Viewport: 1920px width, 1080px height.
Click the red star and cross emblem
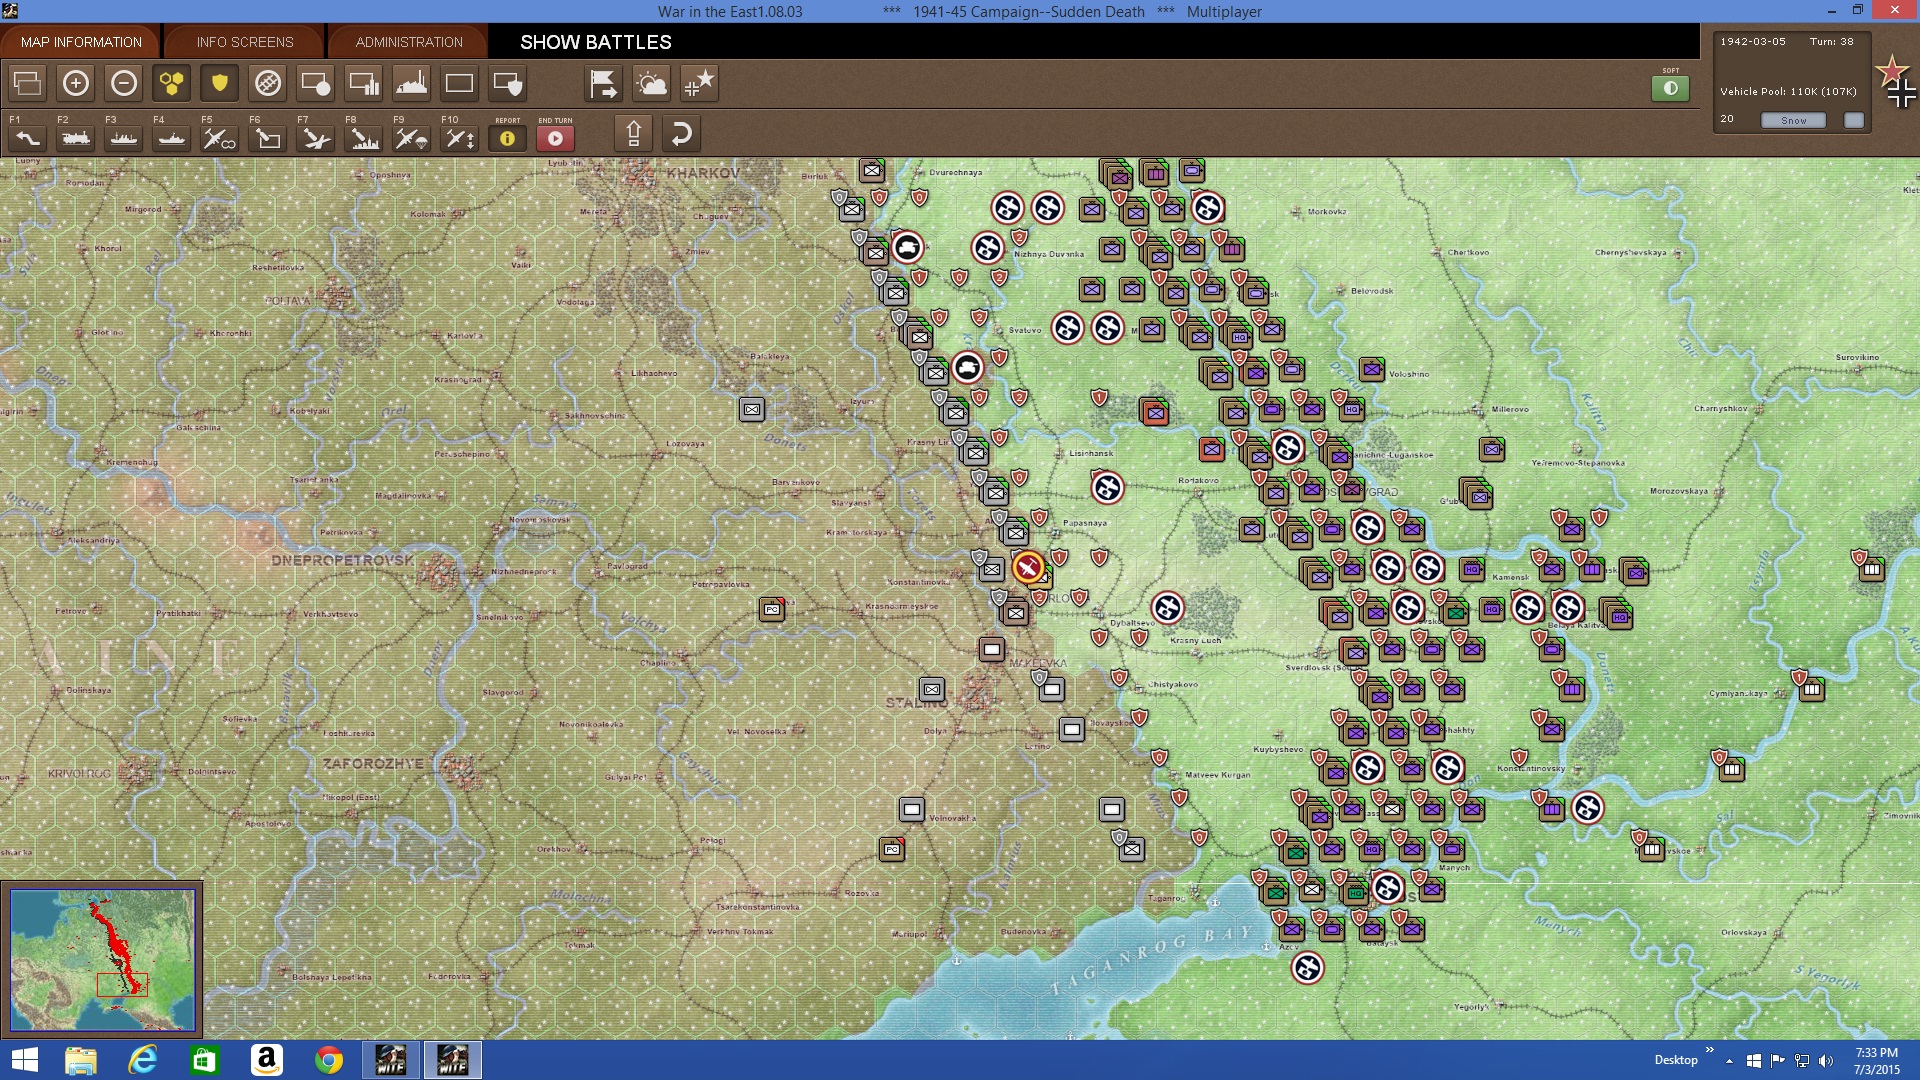pyautogui.click(x=1897, y=82)
